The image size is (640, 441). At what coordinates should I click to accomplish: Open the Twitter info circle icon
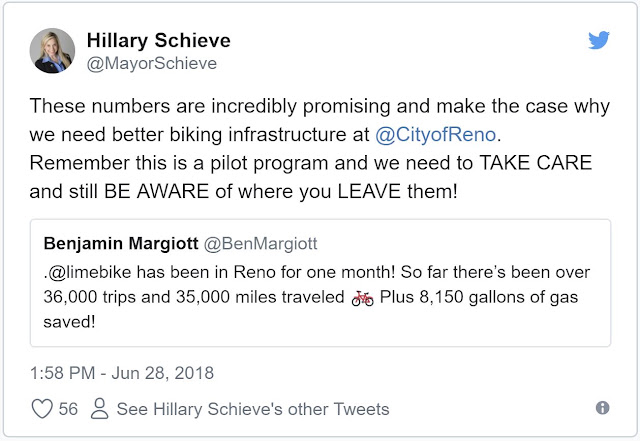point(602,408)
